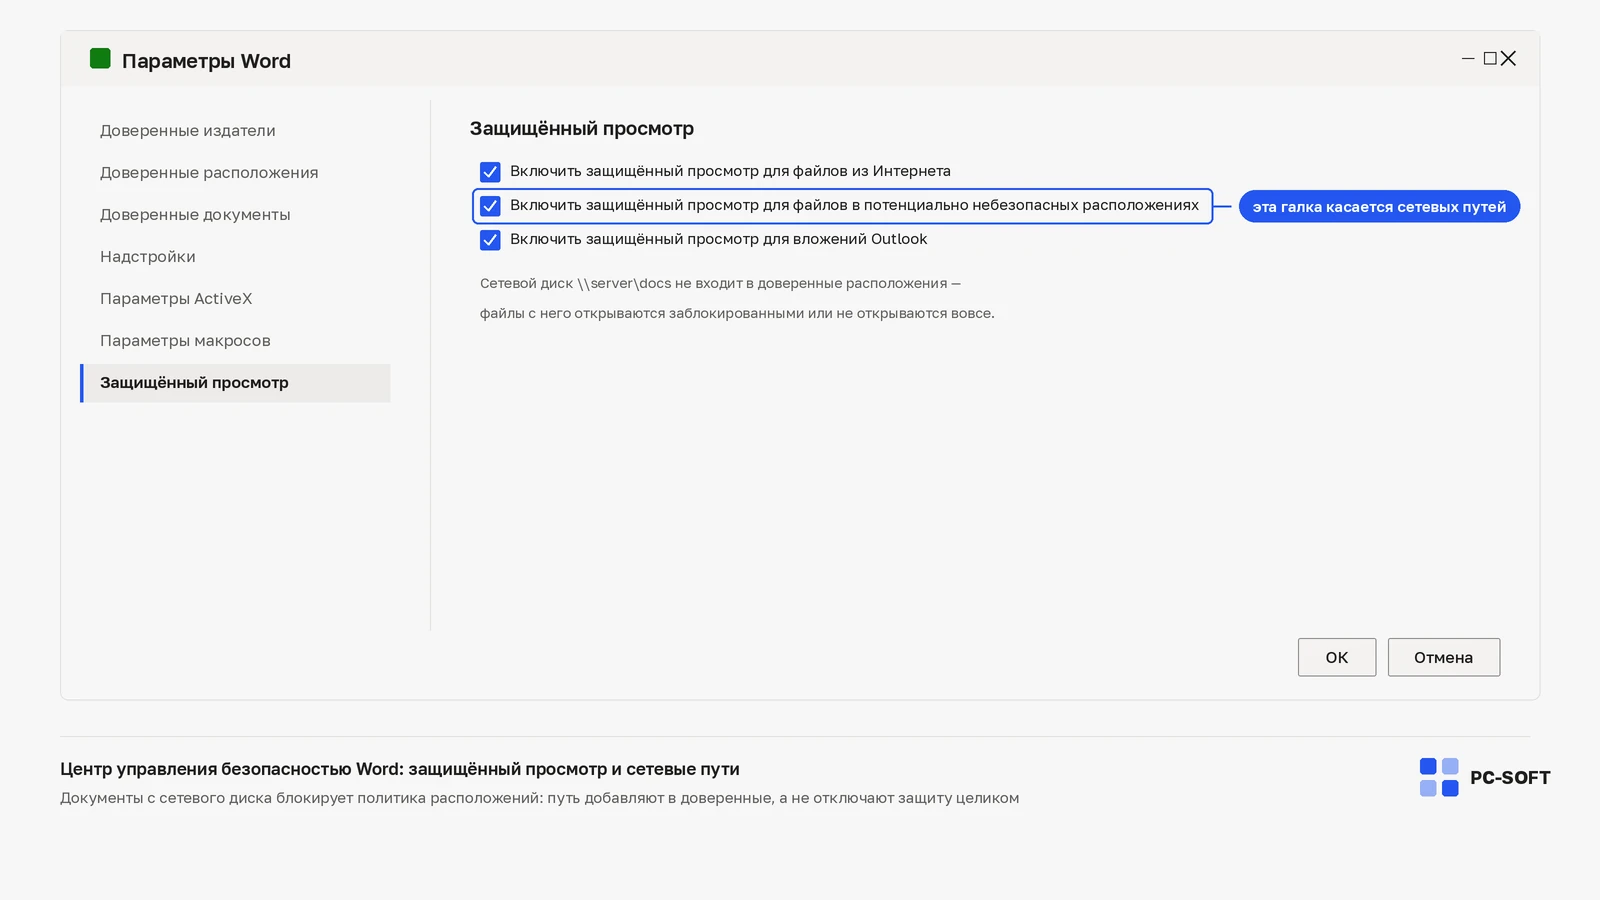This screenshot has width=1600, height=900.
Task: Maximize the Параметры Word dialog
Action: pyautogui.click(x=1490, y=59)
